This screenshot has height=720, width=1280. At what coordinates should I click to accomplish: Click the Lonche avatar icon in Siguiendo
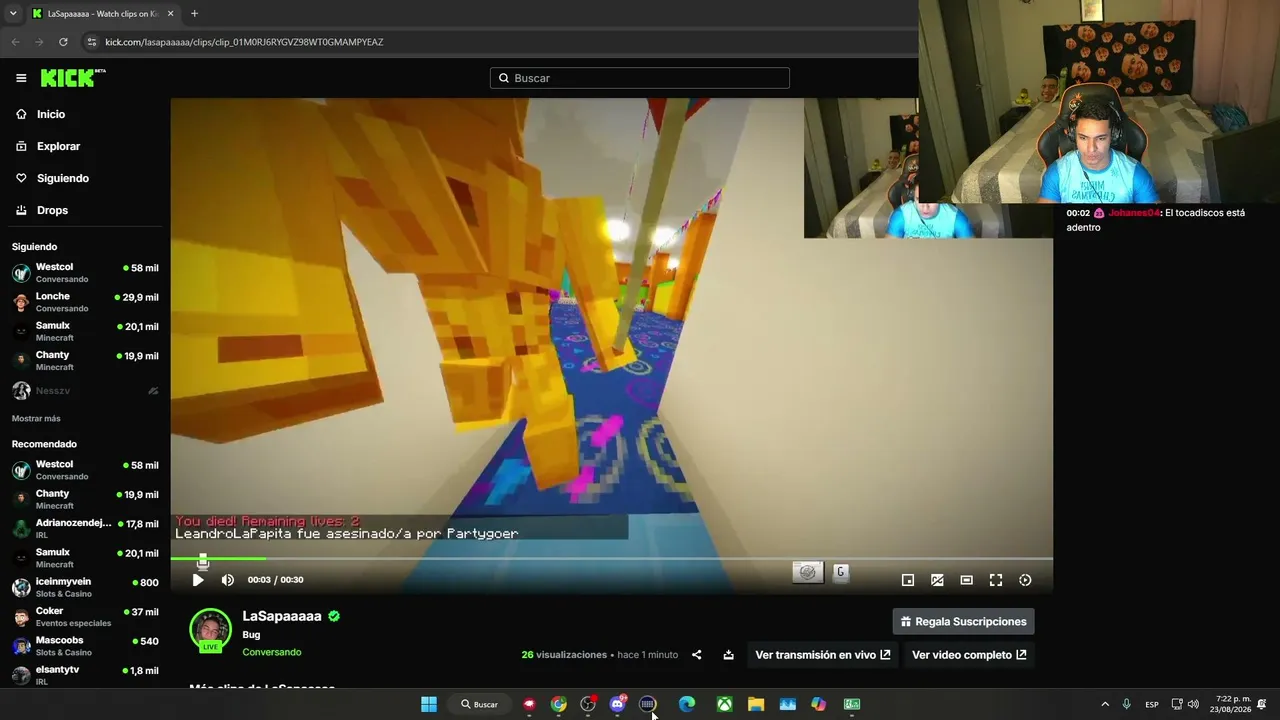tap(21, 302)
